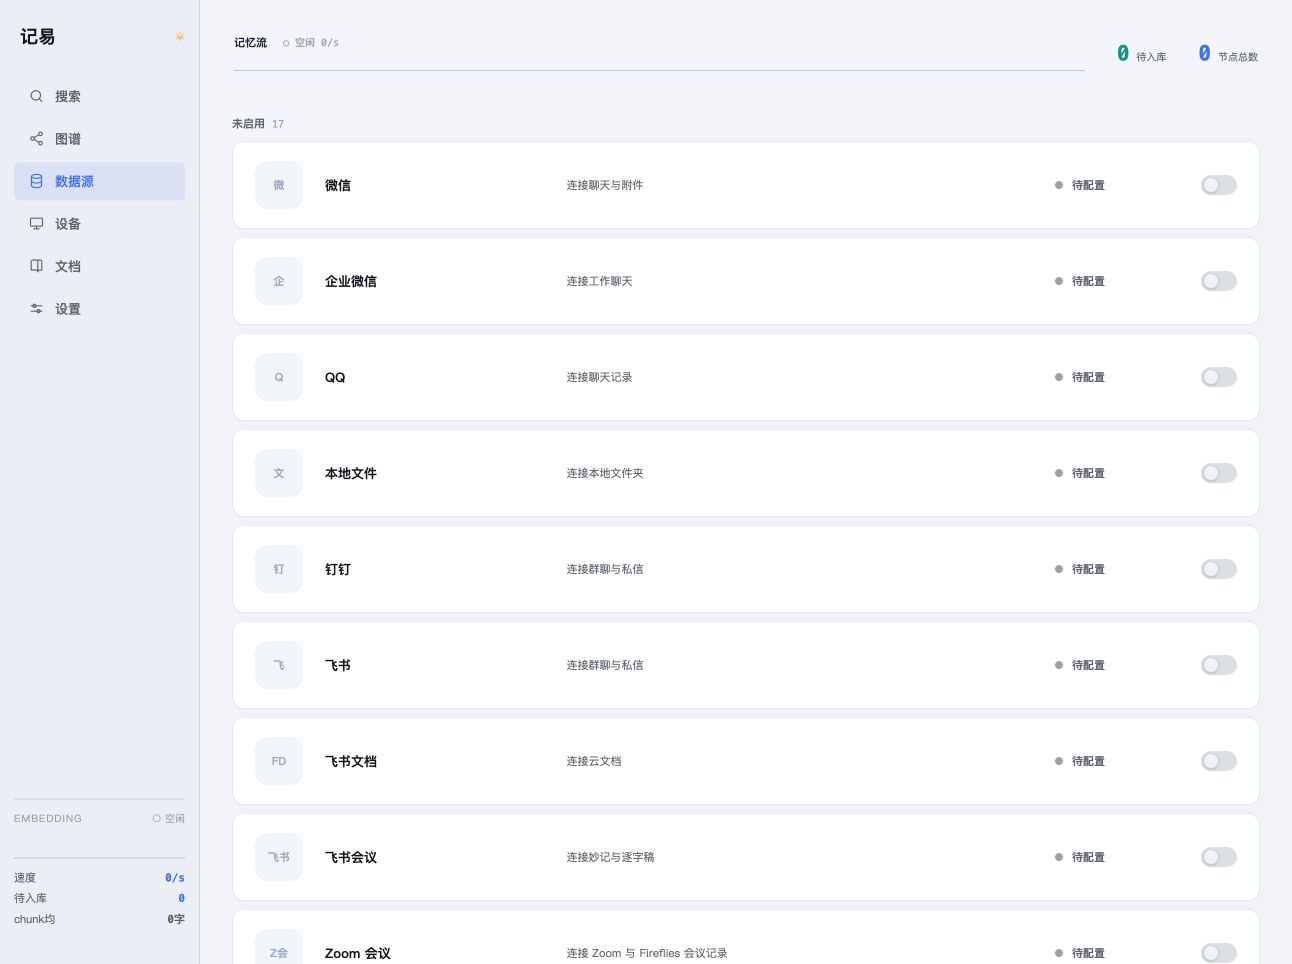The height and width of the screenshot is (964, 1292).
Task: Click the 记忆流 header label
Action: [x=250, y=42]
